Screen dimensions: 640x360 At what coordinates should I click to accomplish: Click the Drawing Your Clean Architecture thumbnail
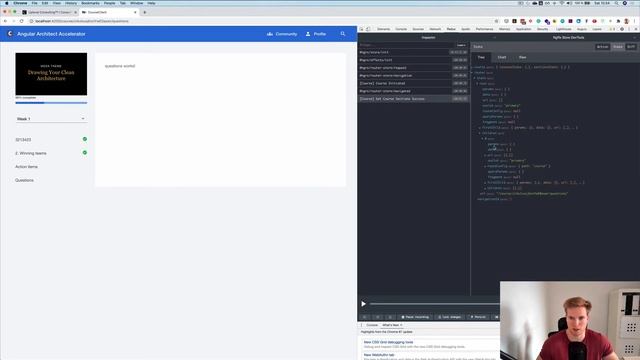(x=51, y=74)
